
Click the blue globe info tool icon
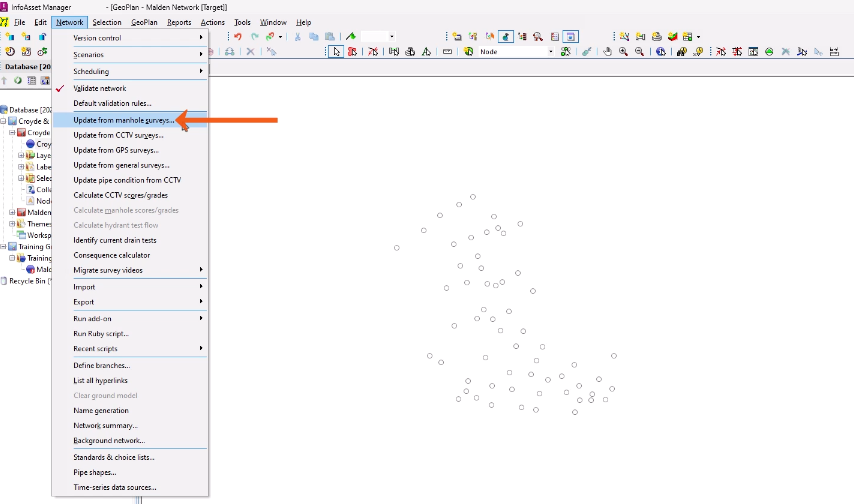(661, 52)
